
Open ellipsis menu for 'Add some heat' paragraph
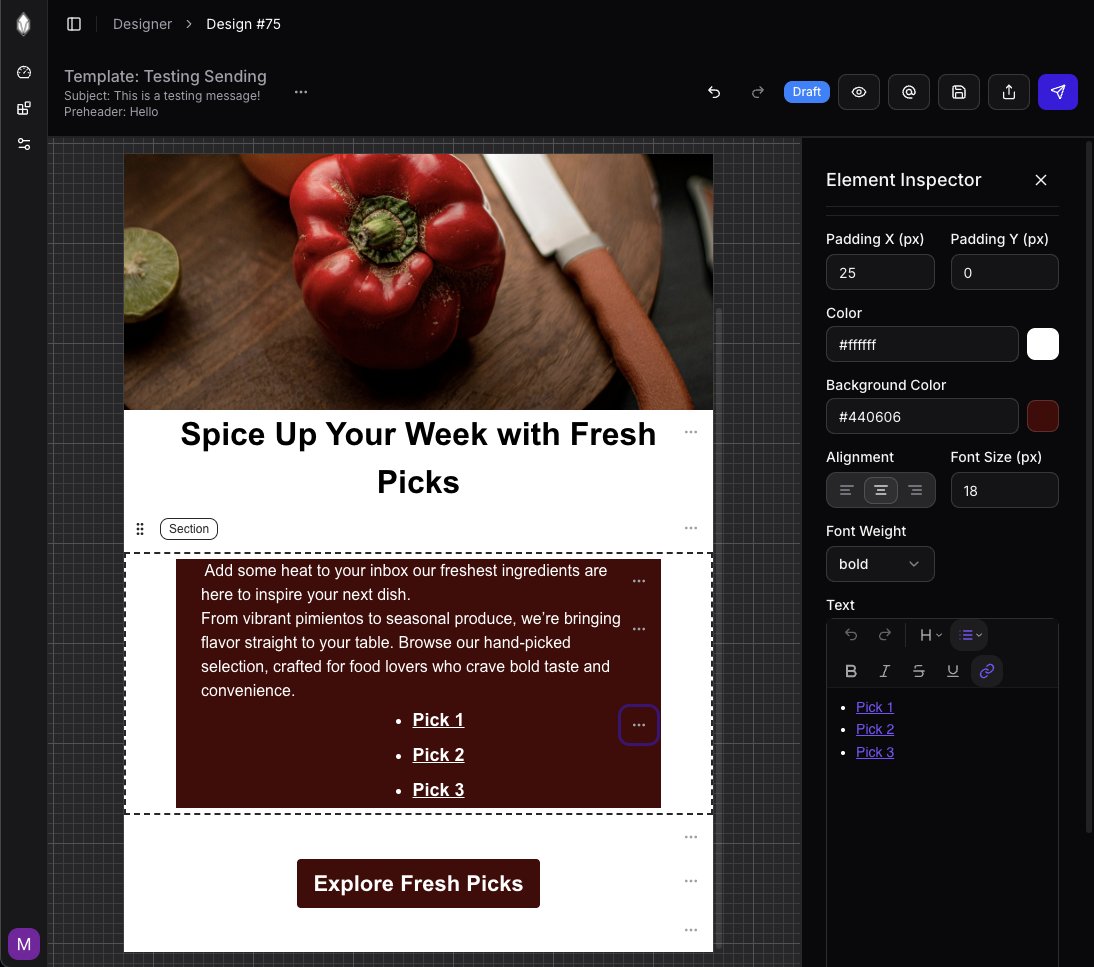(638, 581)
